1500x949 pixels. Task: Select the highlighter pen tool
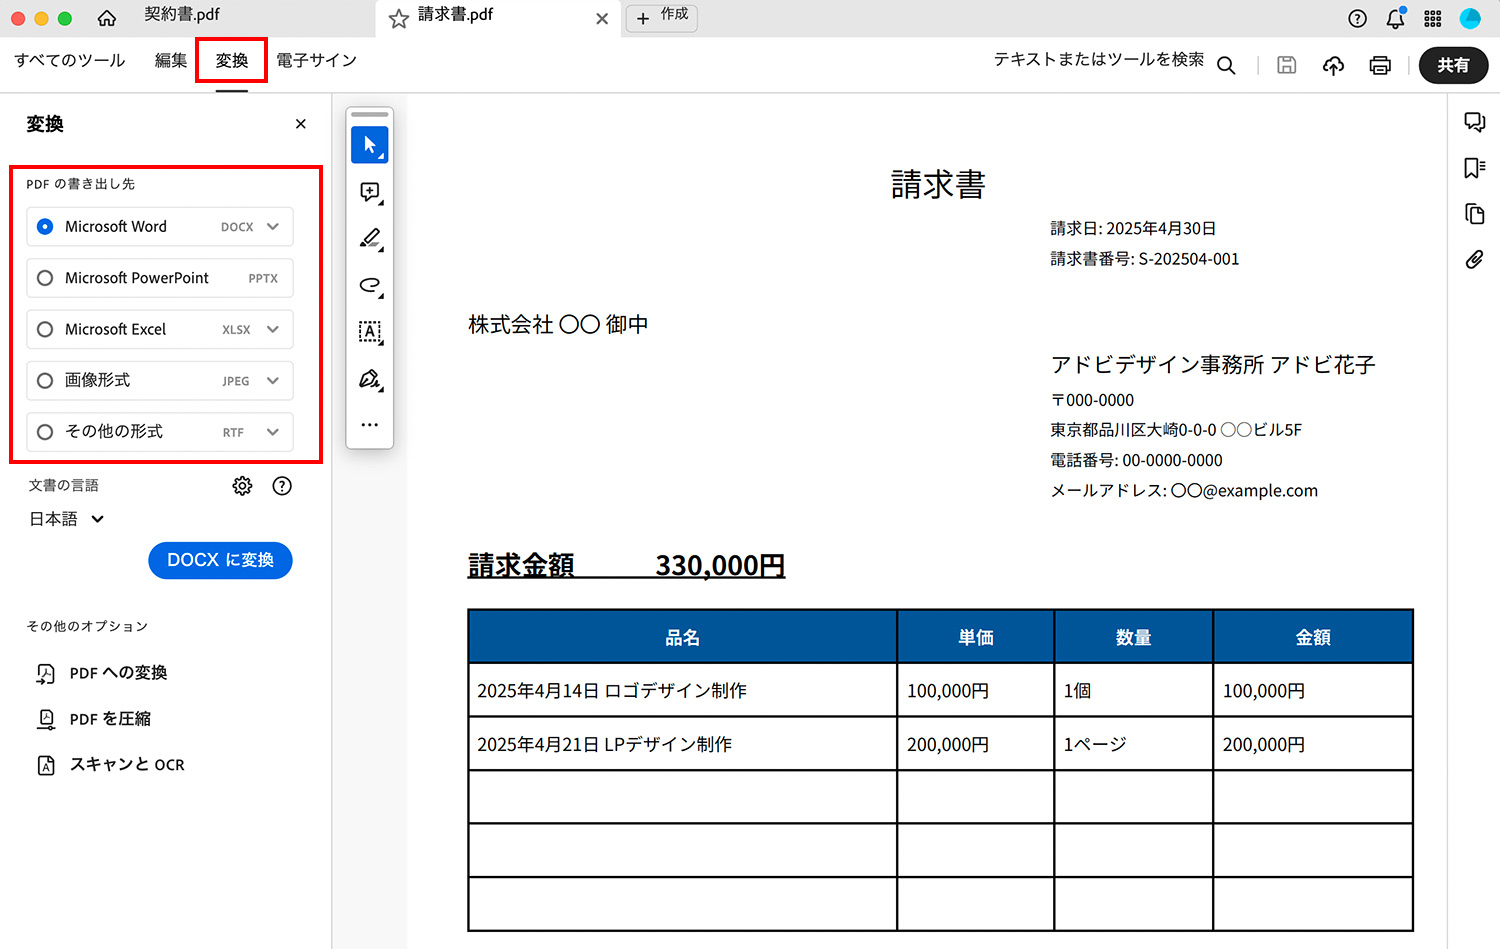tap(370, 239)
